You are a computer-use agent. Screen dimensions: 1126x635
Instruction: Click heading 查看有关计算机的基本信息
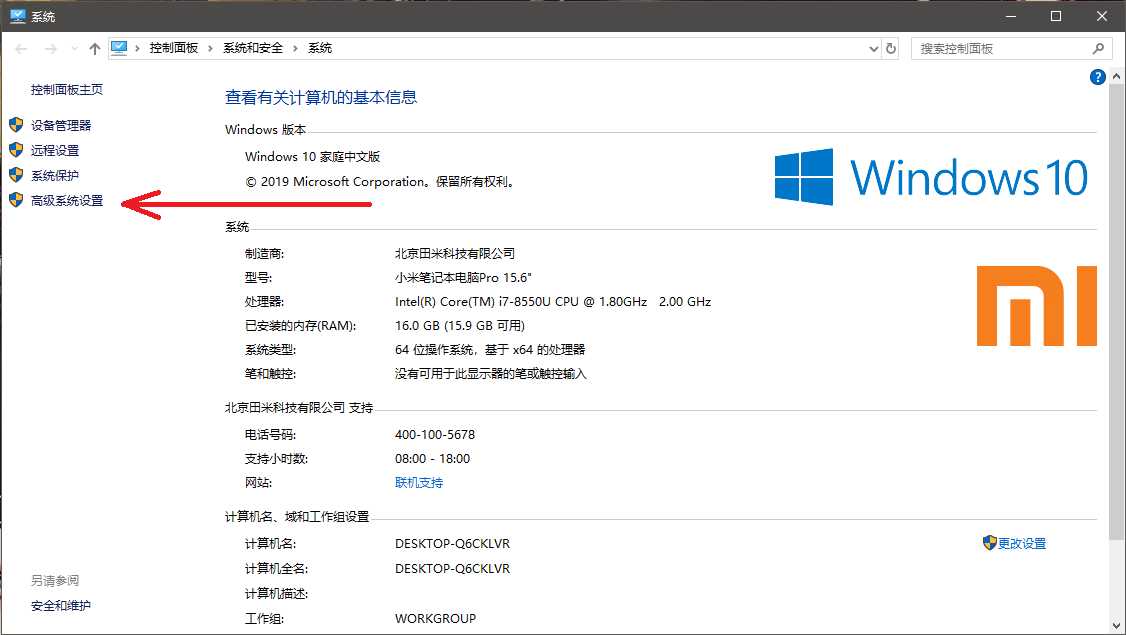point(321,98)
